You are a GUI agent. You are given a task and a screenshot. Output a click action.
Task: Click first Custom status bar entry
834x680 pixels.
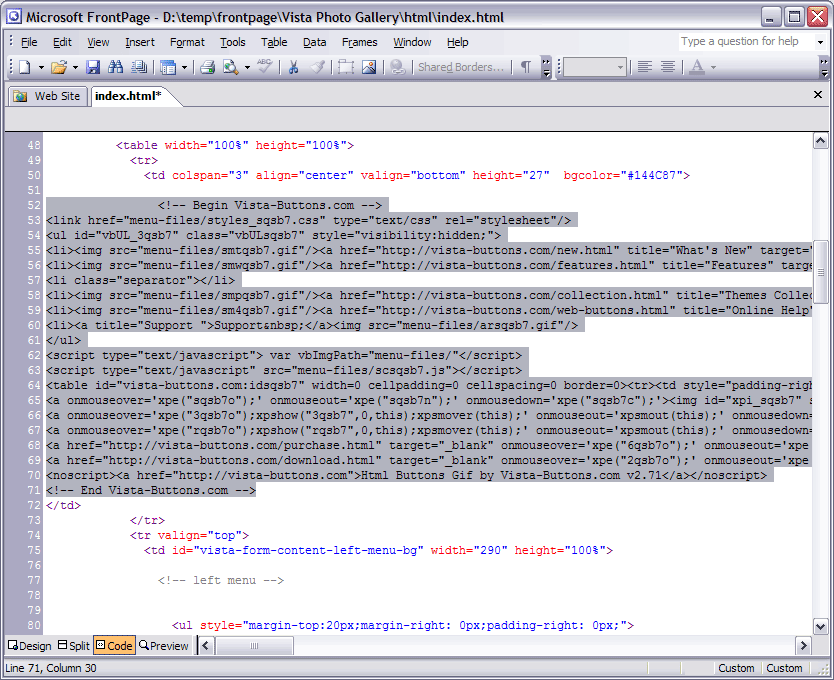(x=736, y=668)
